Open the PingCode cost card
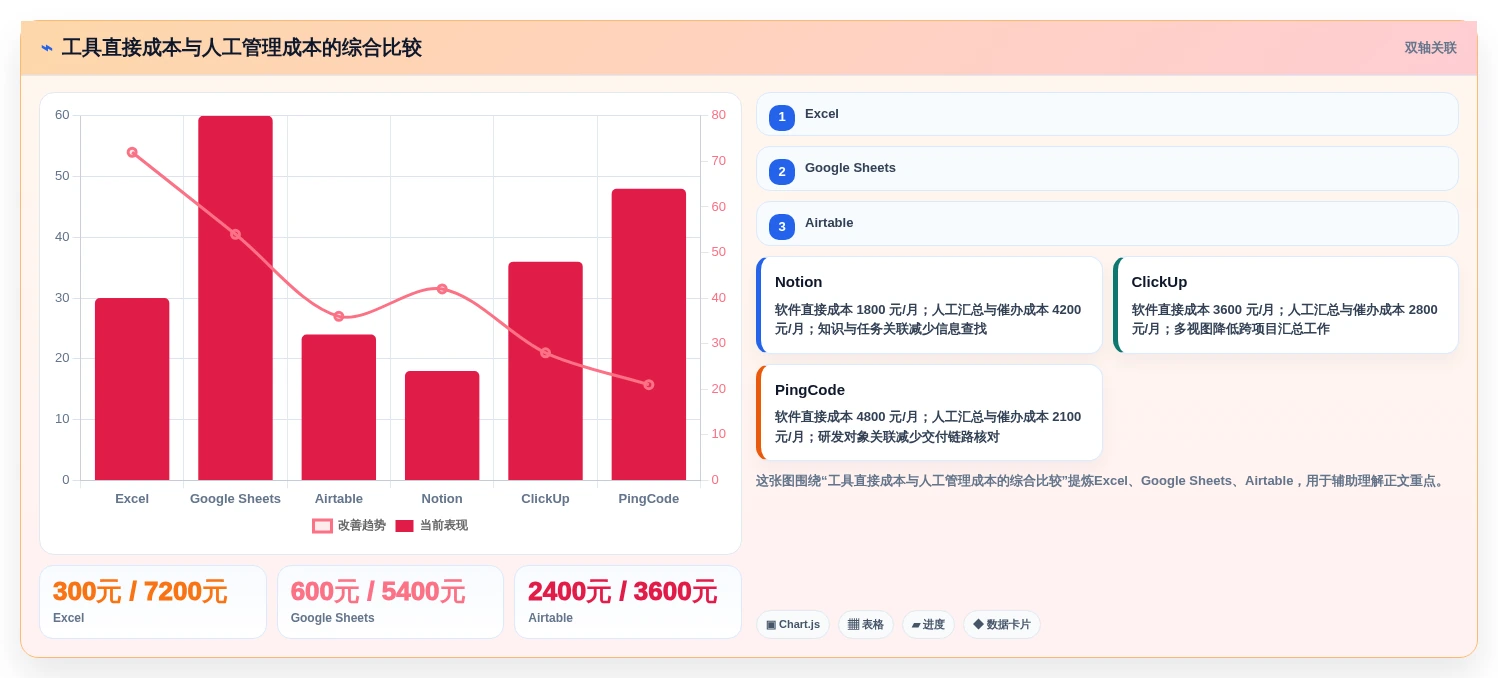The width and height of the screenshot is (1498, 678). [x=929, y=412]
